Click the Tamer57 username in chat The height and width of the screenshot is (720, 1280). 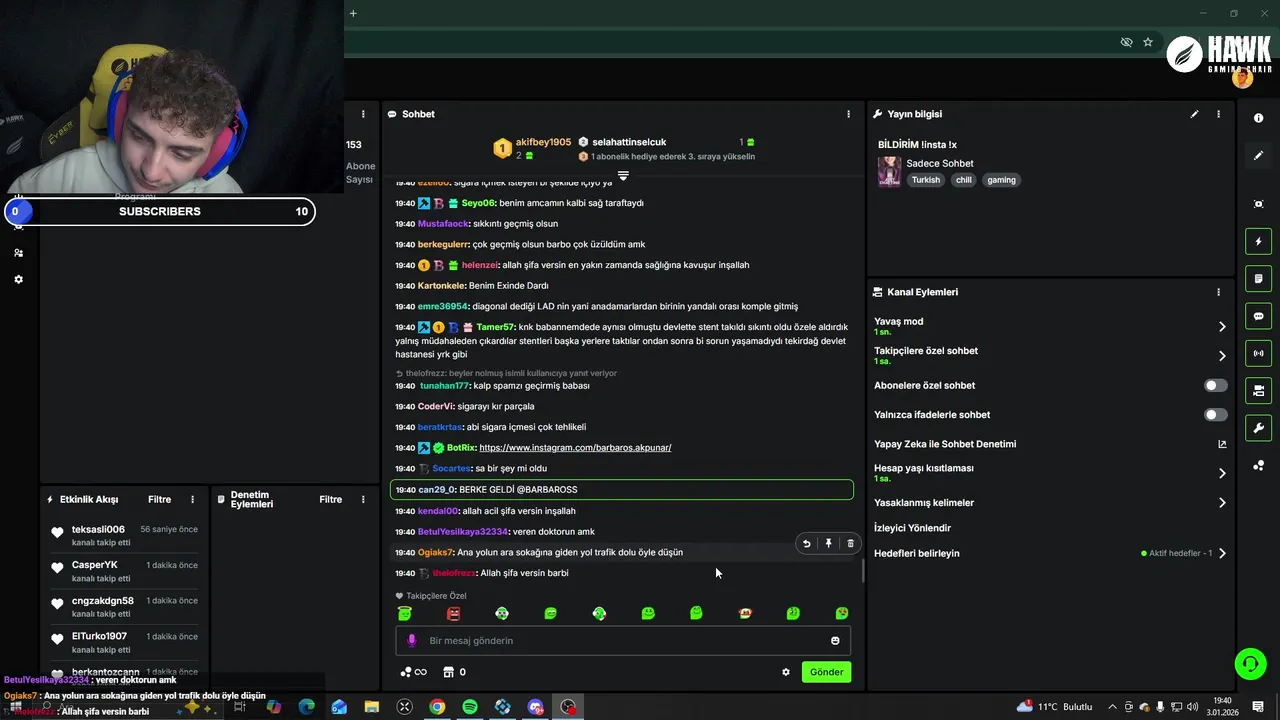[495, 327]
